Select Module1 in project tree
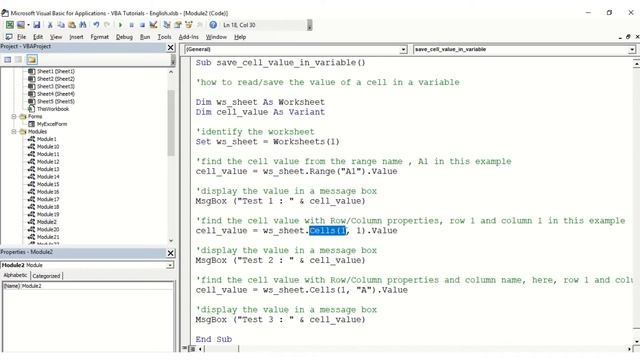 47,139
